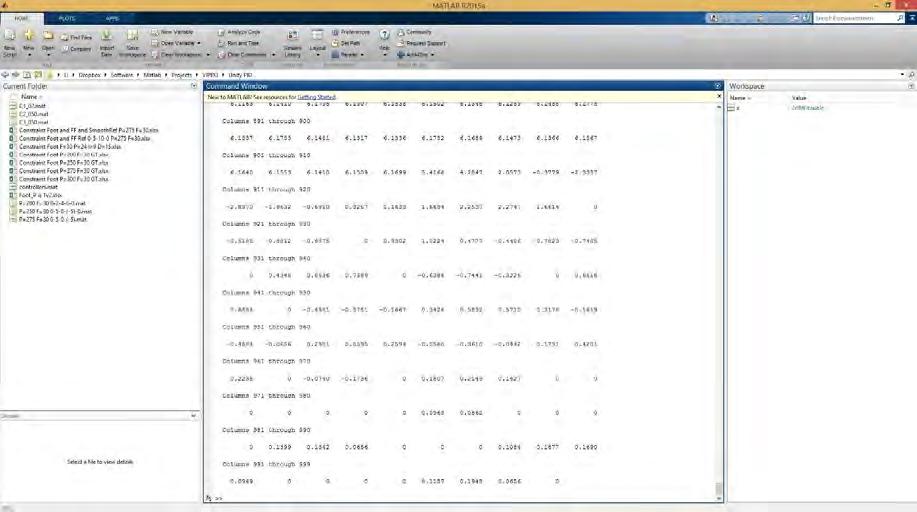
Task: Switch to the PLOTS tab
Action: coord(67,18)
